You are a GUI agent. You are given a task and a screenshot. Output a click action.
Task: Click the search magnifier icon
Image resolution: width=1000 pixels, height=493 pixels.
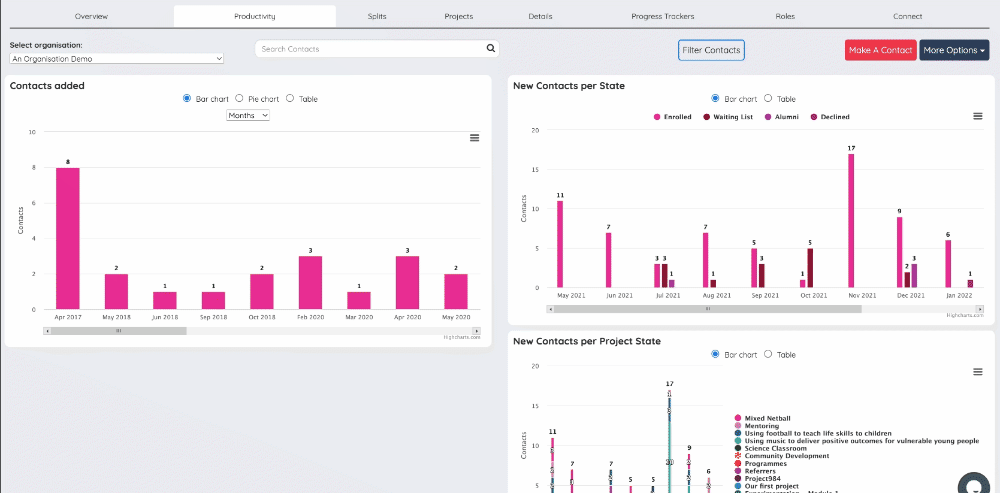pyautogui.click(x=490, y=48)
